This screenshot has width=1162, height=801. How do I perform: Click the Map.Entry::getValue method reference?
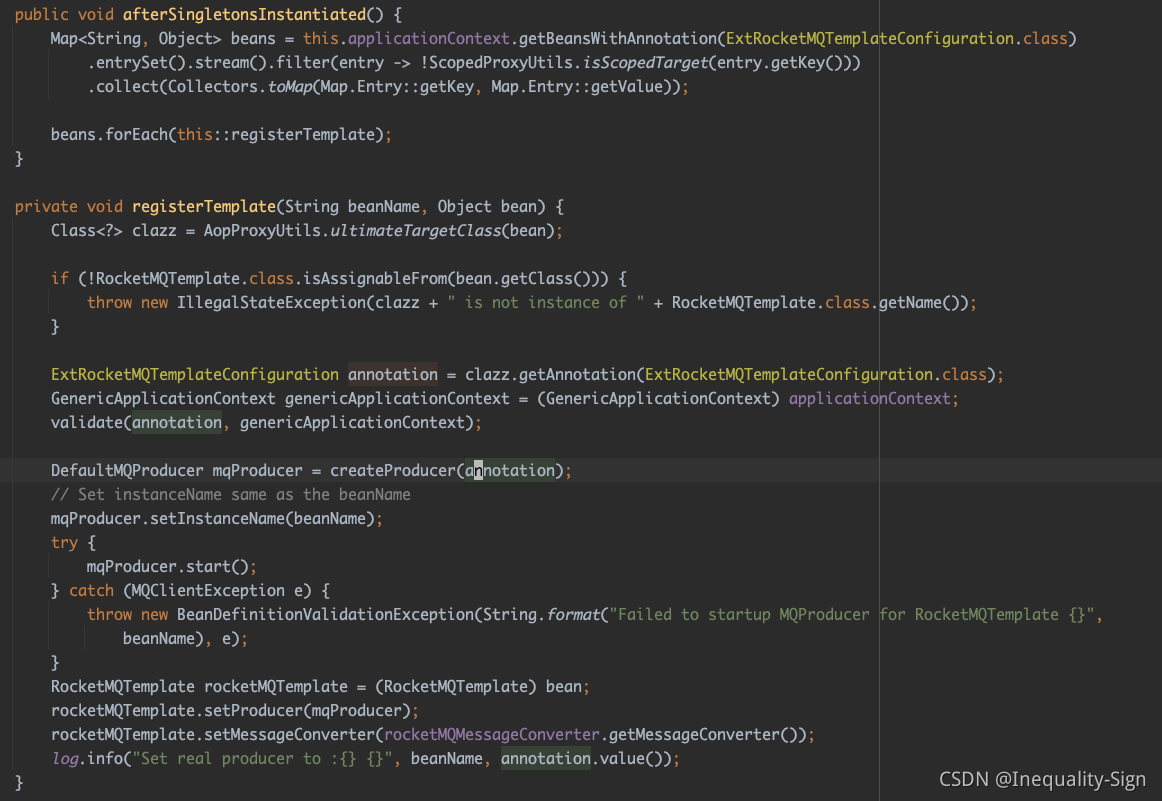point(577,87)
